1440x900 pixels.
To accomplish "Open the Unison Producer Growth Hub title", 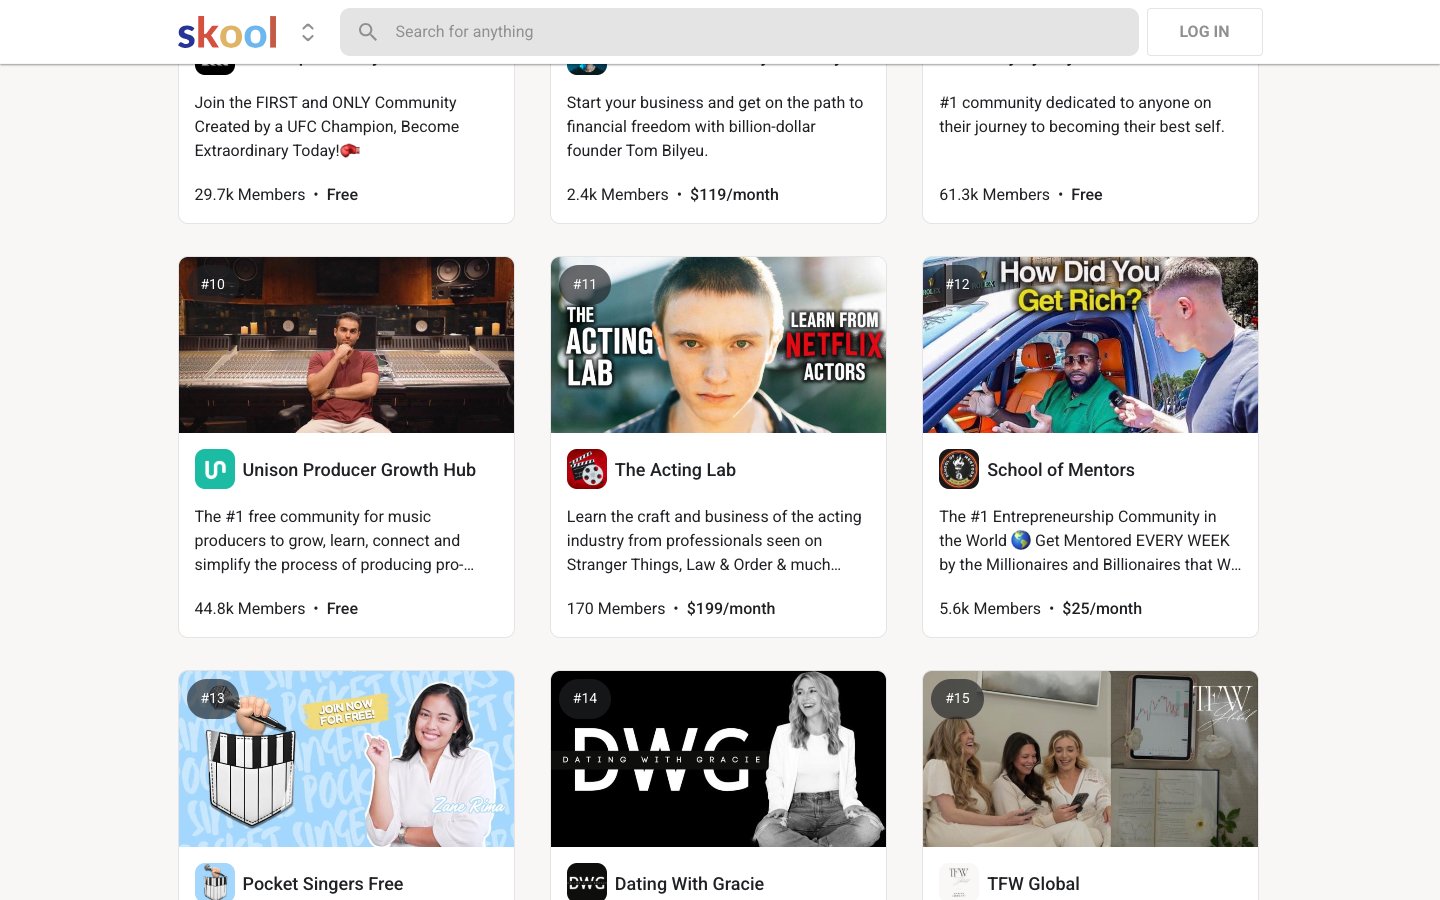I will coord(359,470).
